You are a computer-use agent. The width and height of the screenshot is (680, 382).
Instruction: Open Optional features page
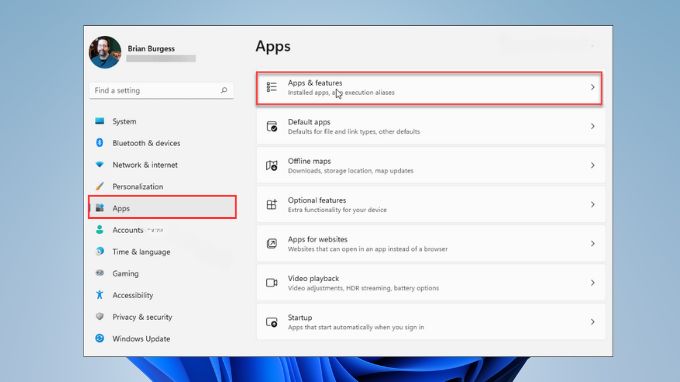click(431, 205)
